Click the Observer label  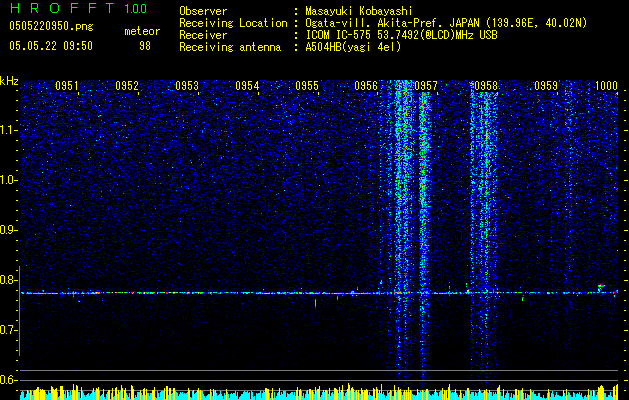tap(203, 11)
